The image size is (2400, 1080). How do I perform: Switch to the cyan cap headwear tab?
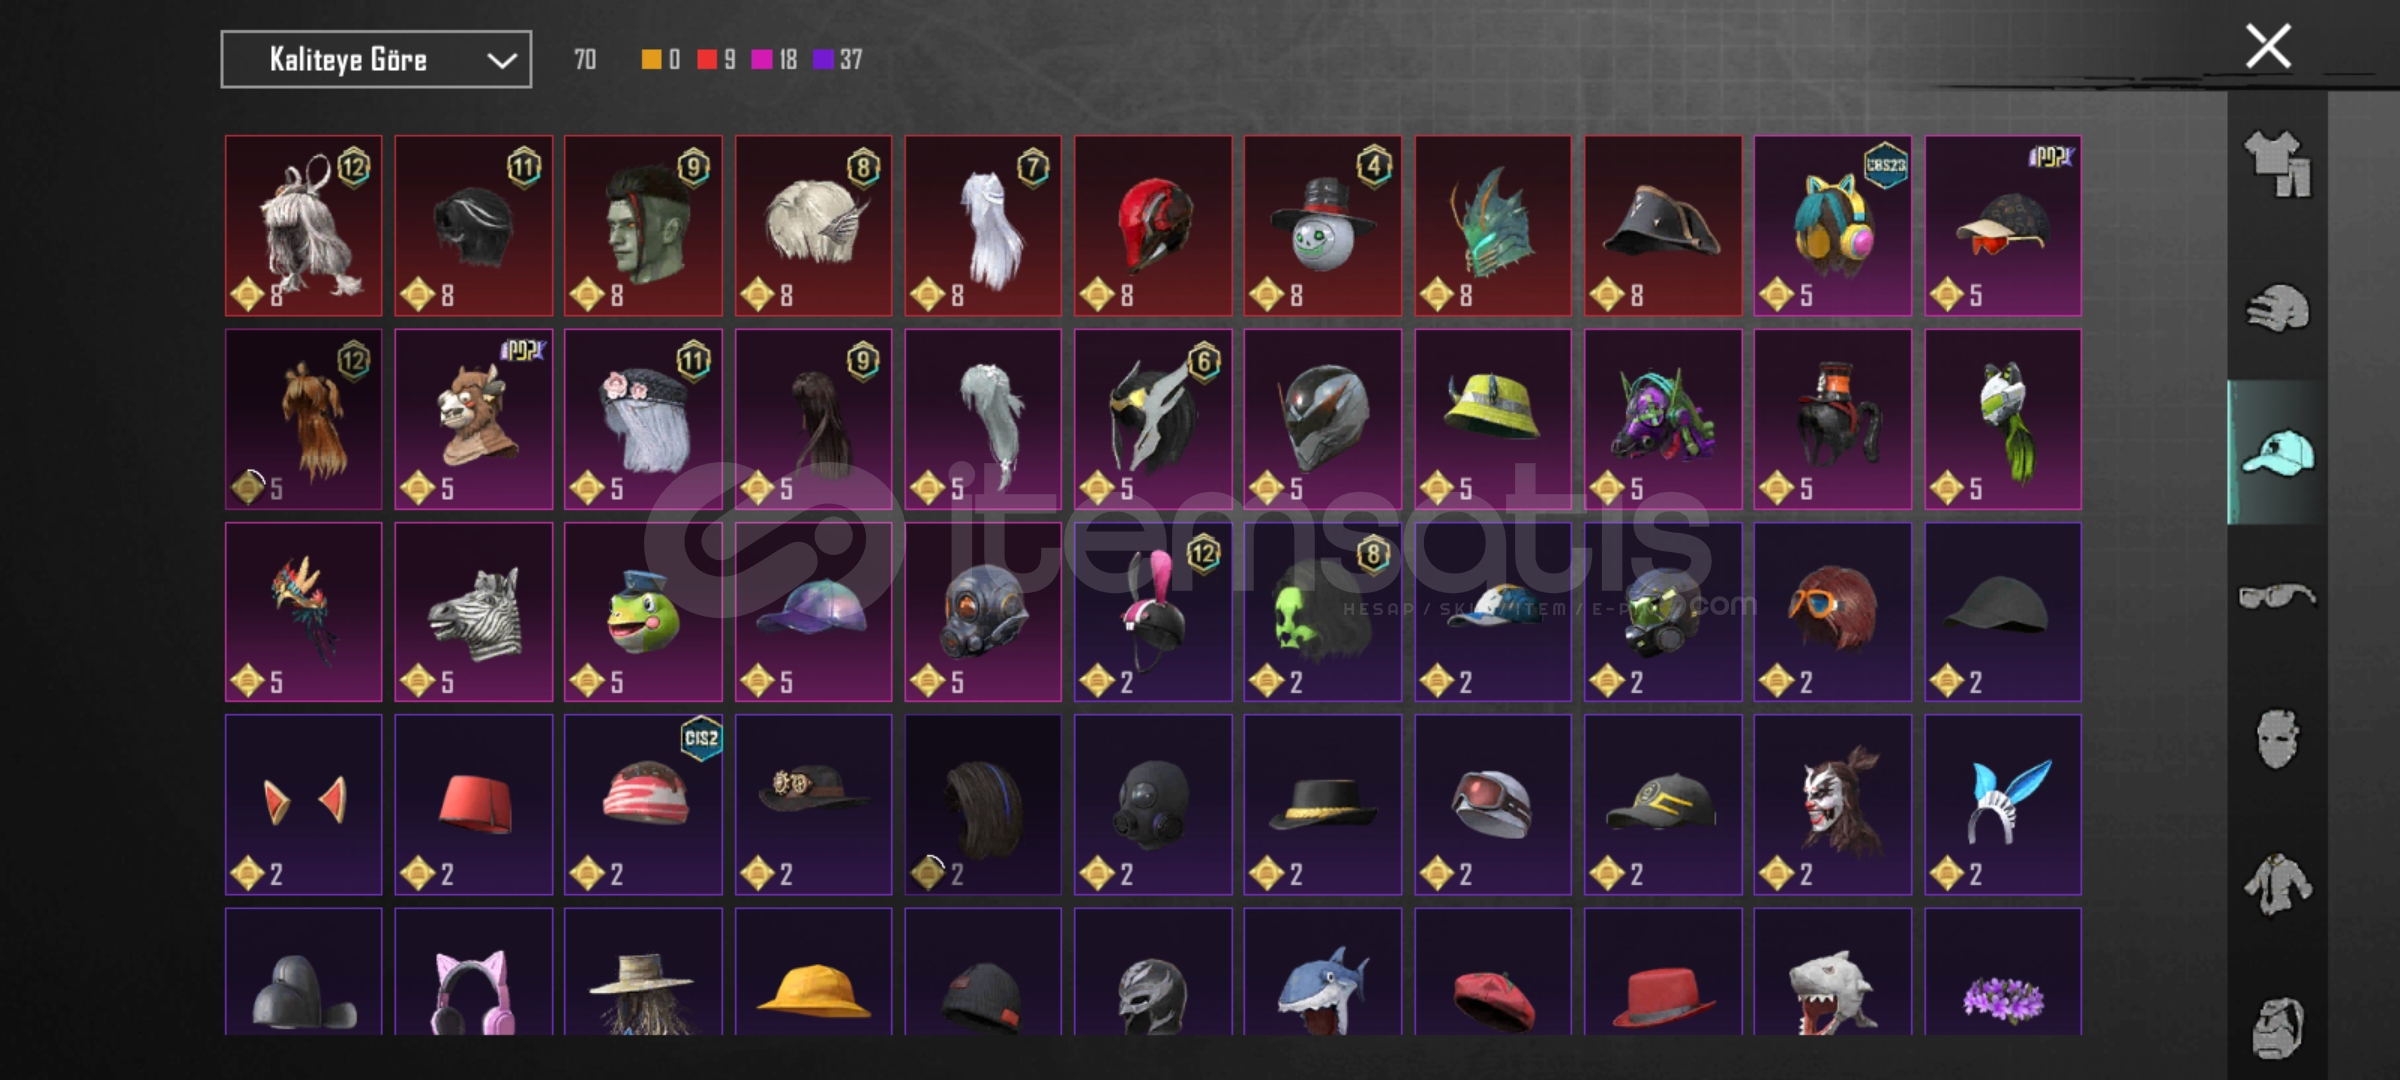pos(2277,452)
